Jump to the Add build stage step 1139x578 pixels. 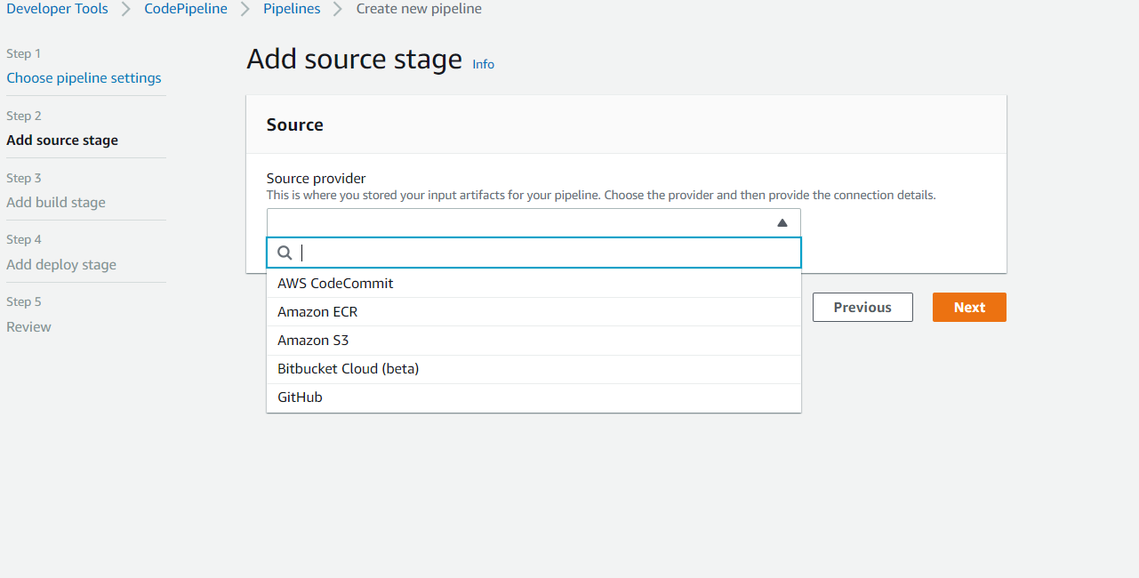(x=56, y=202)
